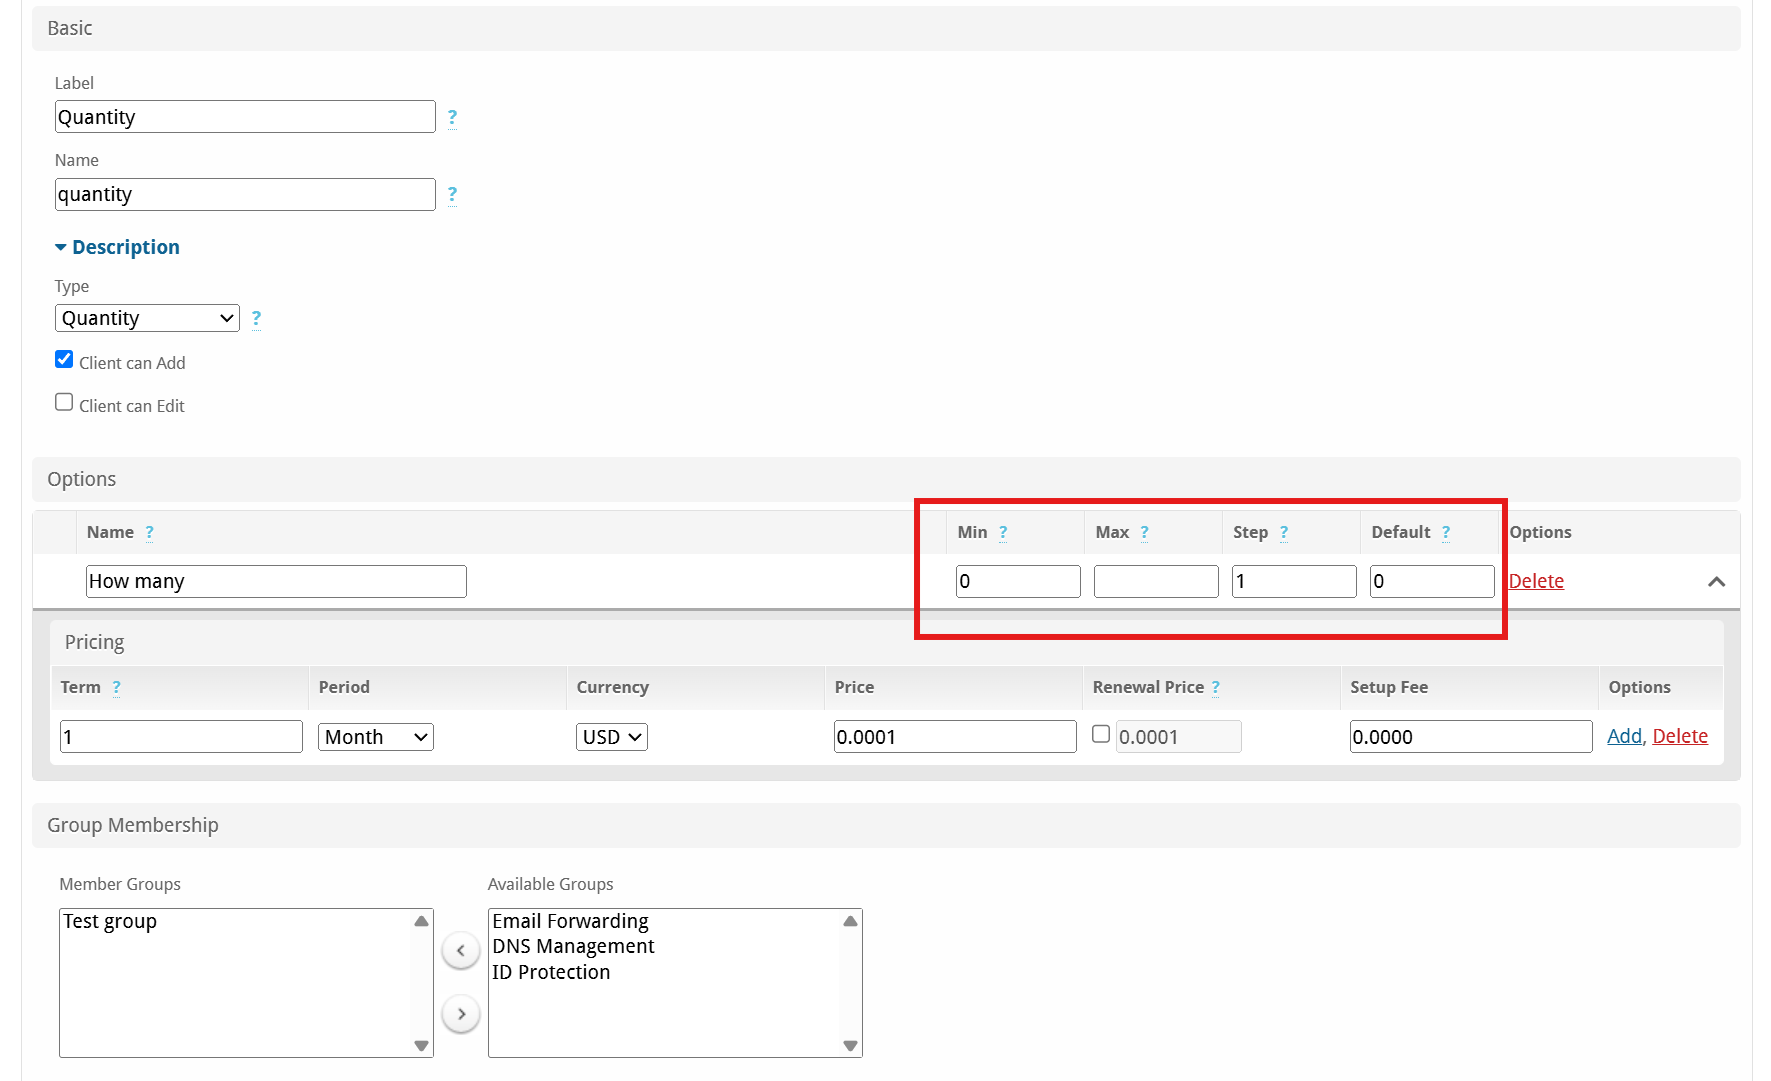Click the Default column help icon
The width and height of the screenshot is (1771, 1081).
pos(1445,532)
